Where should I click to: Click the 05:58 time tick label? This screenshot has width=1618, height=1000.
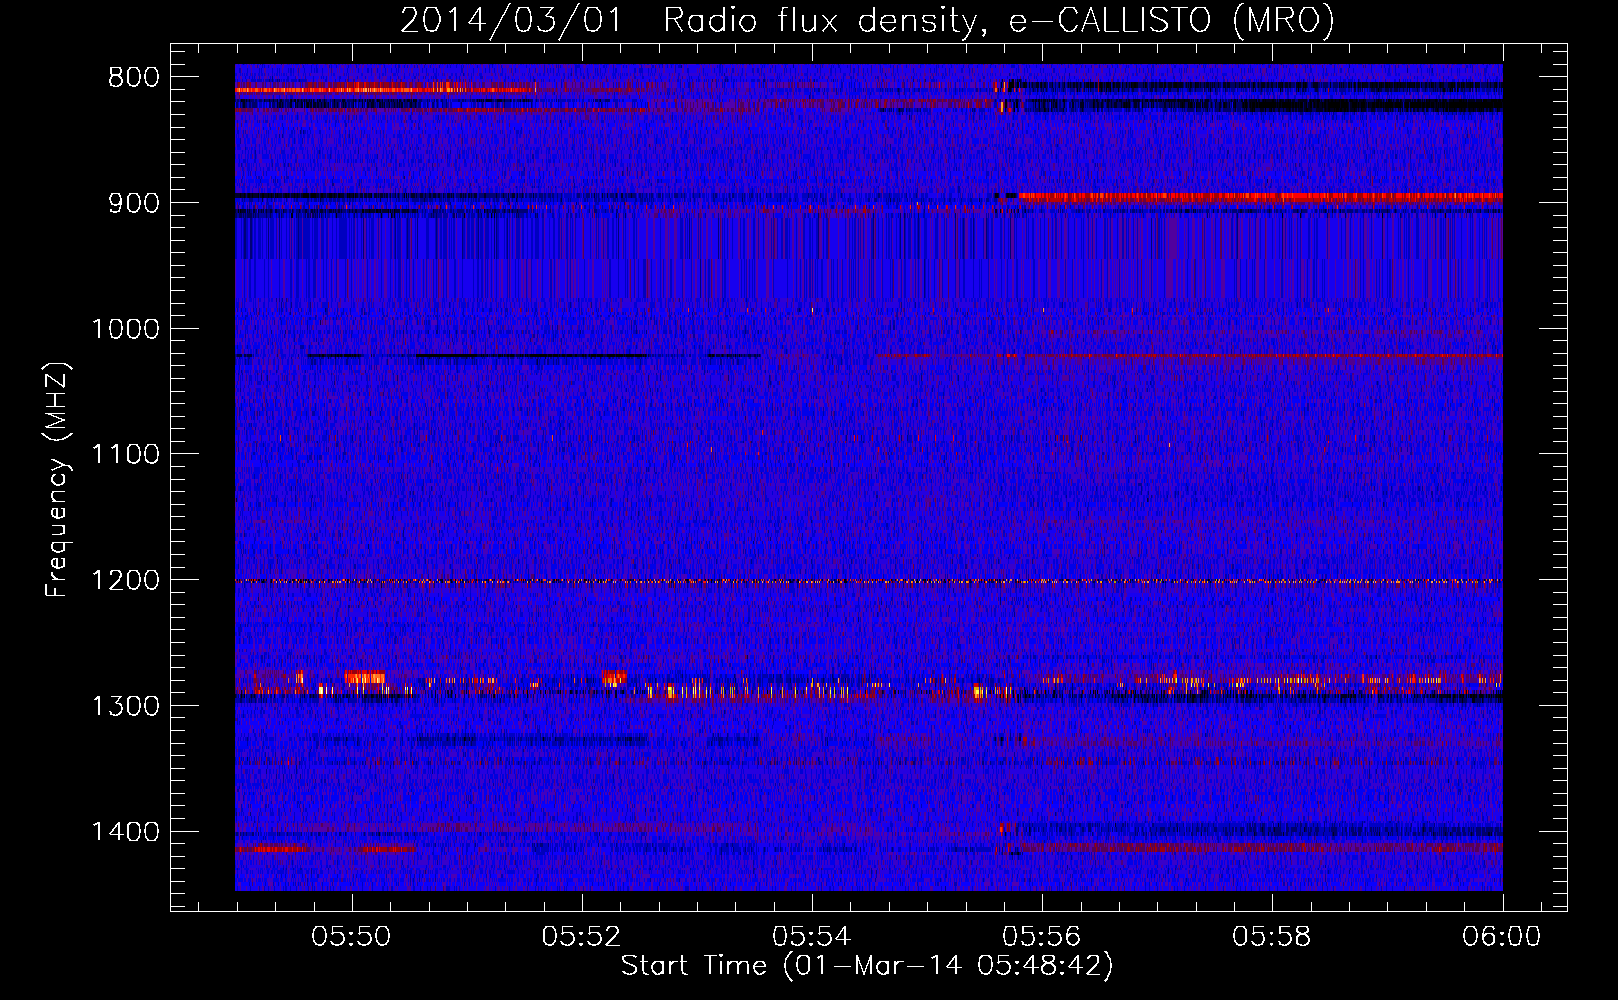pos(1272,937)
